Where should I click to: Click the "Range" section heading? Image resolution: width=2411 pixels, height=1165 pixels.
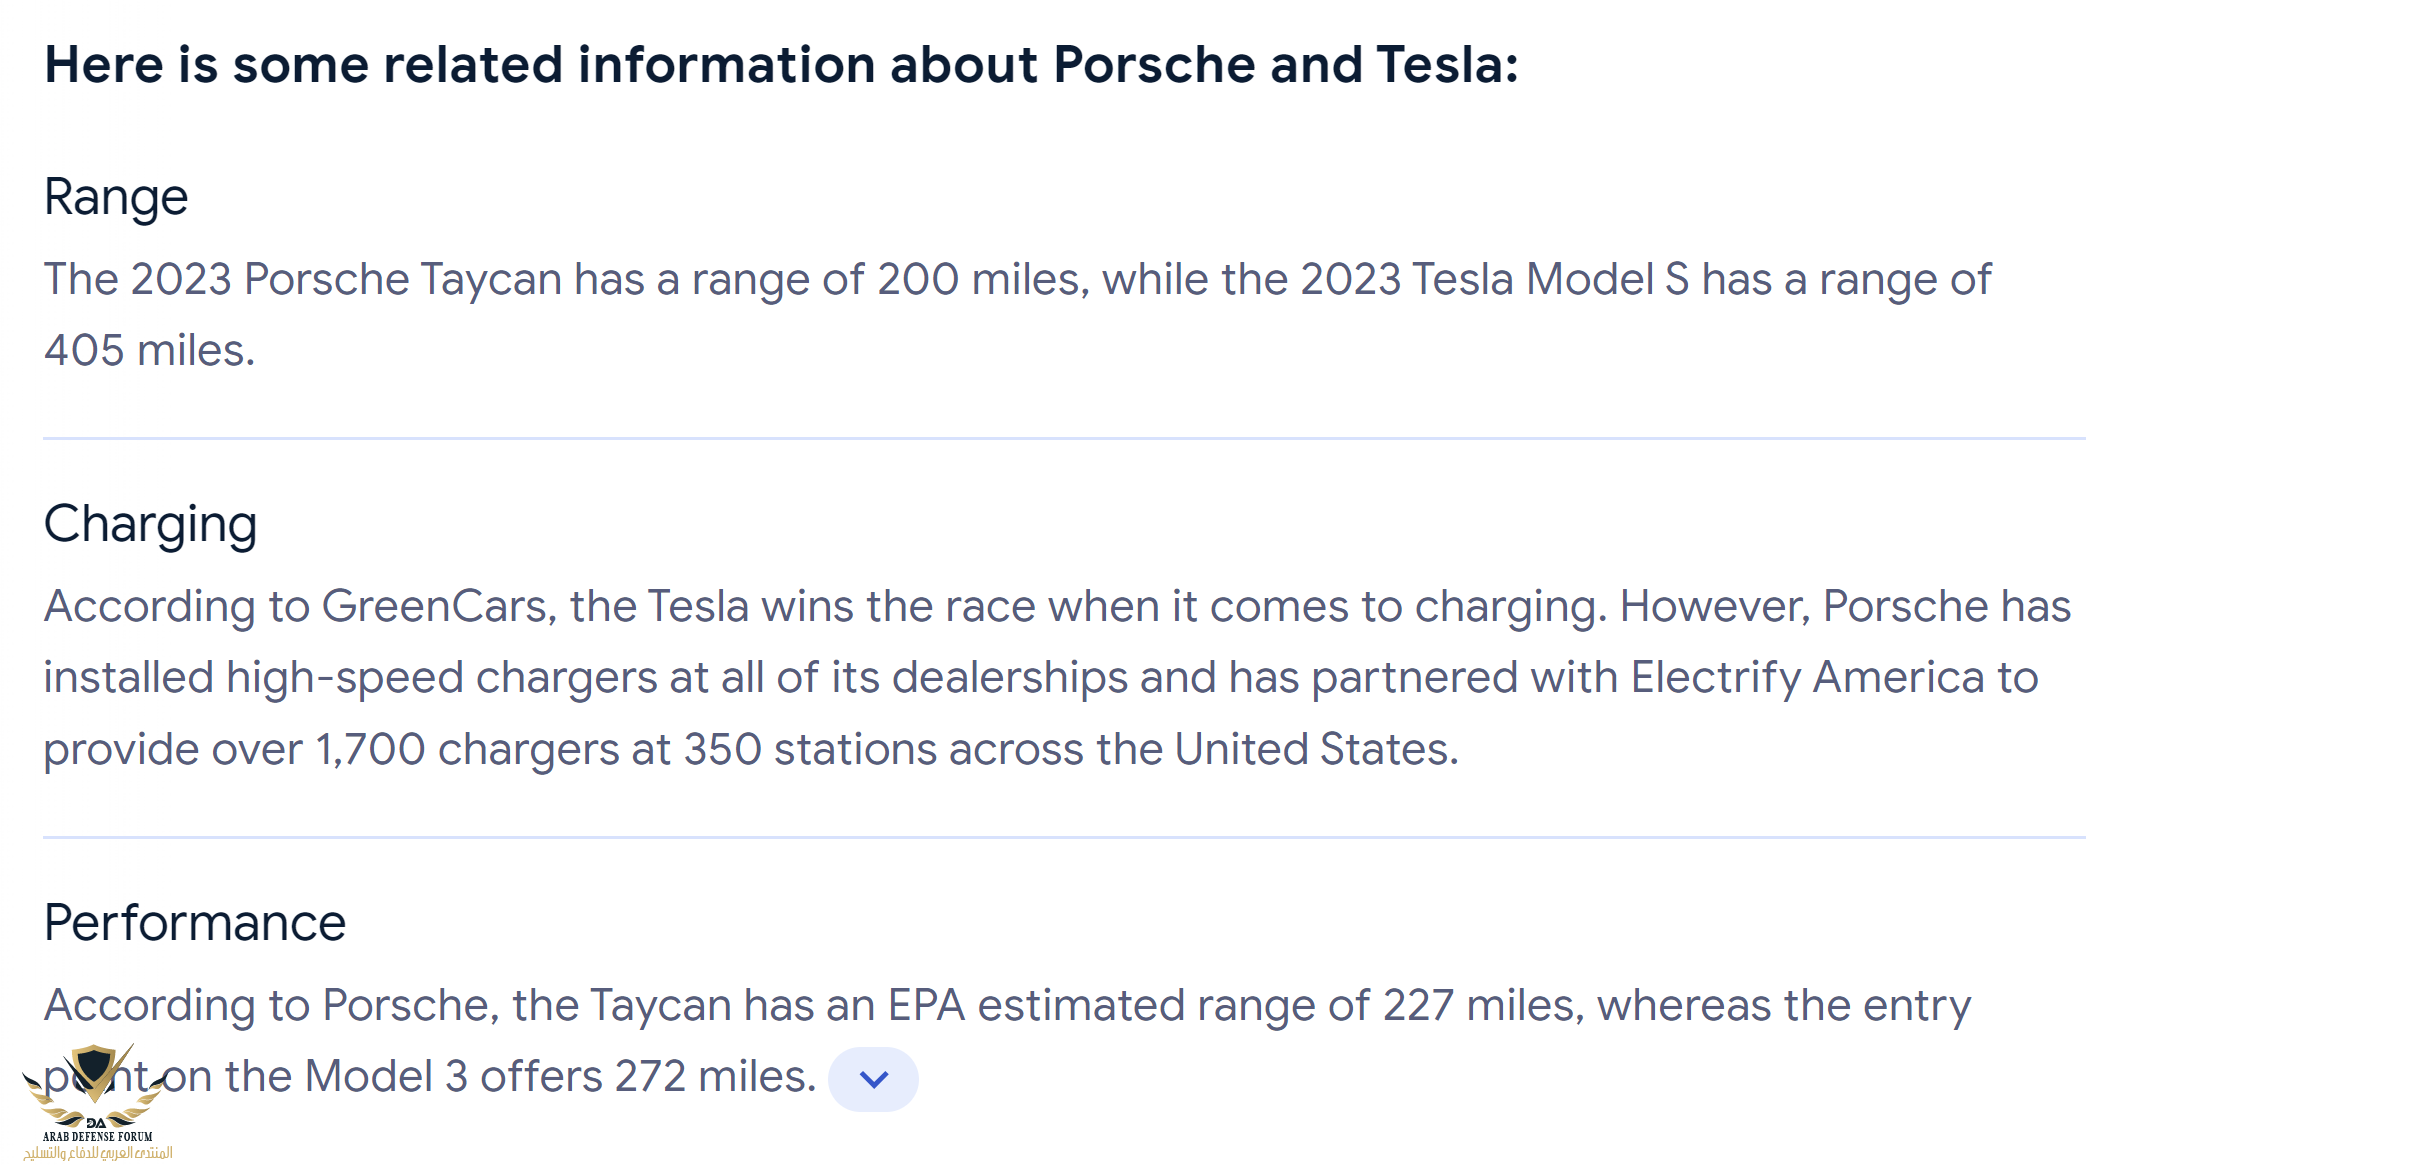116,197
